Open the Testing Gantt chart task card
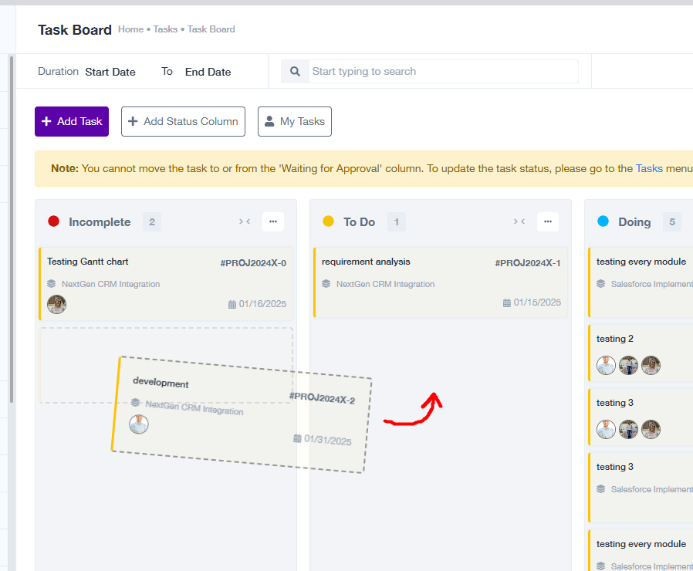 [x=166, y=284]
